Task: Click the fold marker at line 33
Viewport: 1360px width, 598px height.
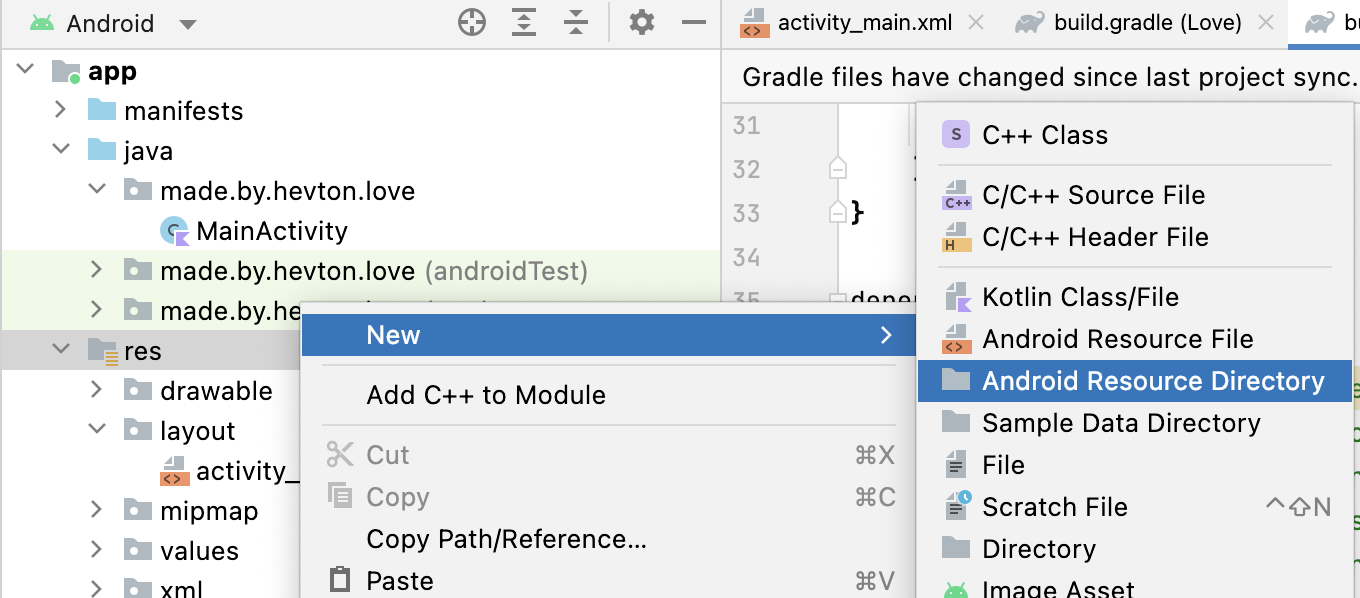Action: point(838,211)
